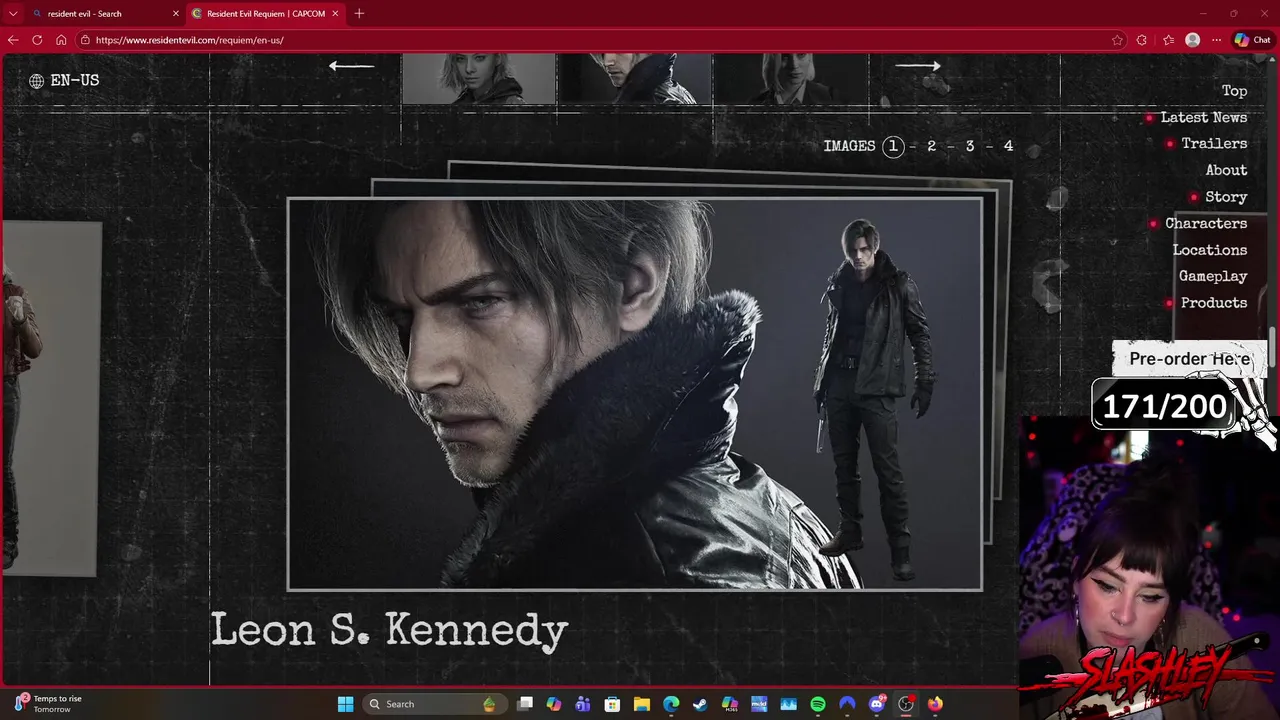
Task: Open the browser home page icon
Action: tap(61, 40)
